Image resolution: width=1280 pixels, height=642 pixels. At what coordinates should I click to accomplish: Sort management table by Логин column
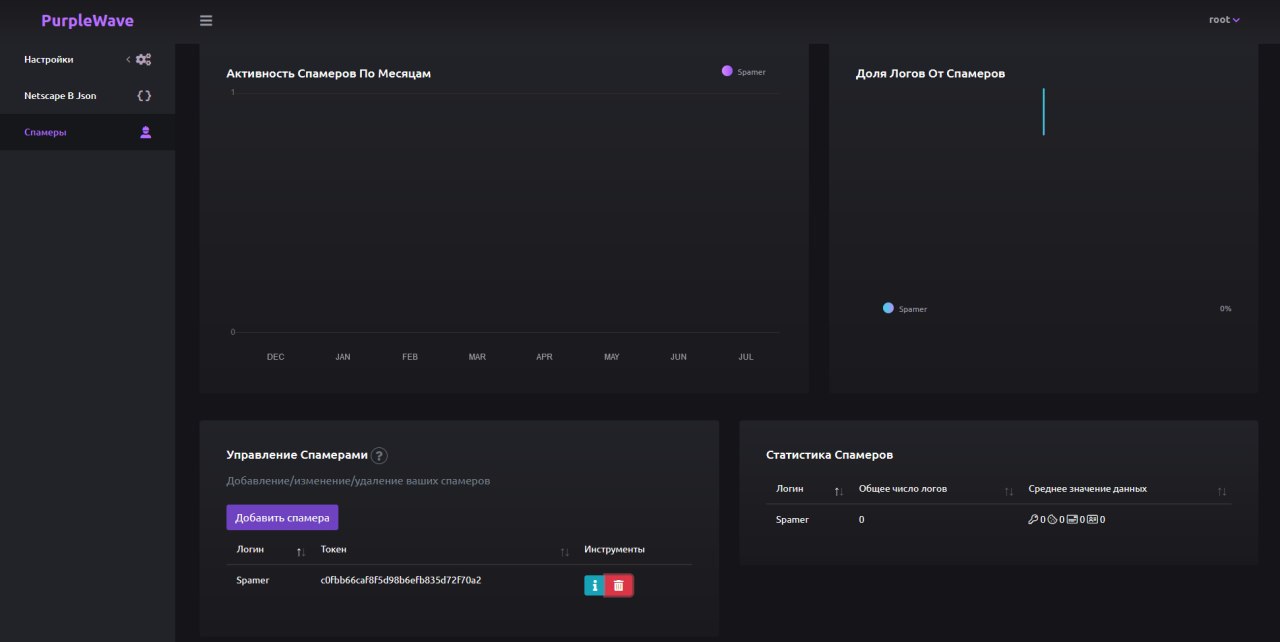301,552
